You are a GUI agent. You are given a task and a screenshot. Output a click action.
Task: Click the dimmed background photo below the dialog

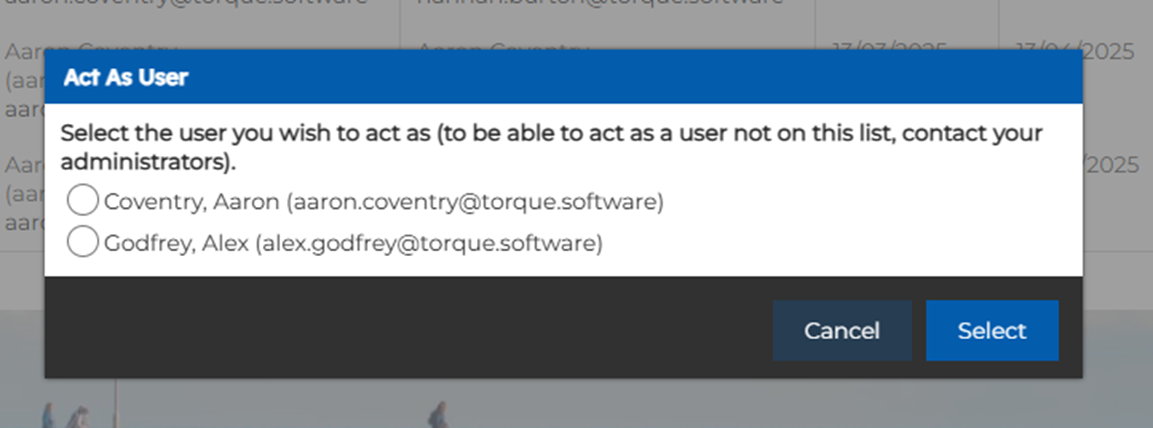tap(576, 404)
